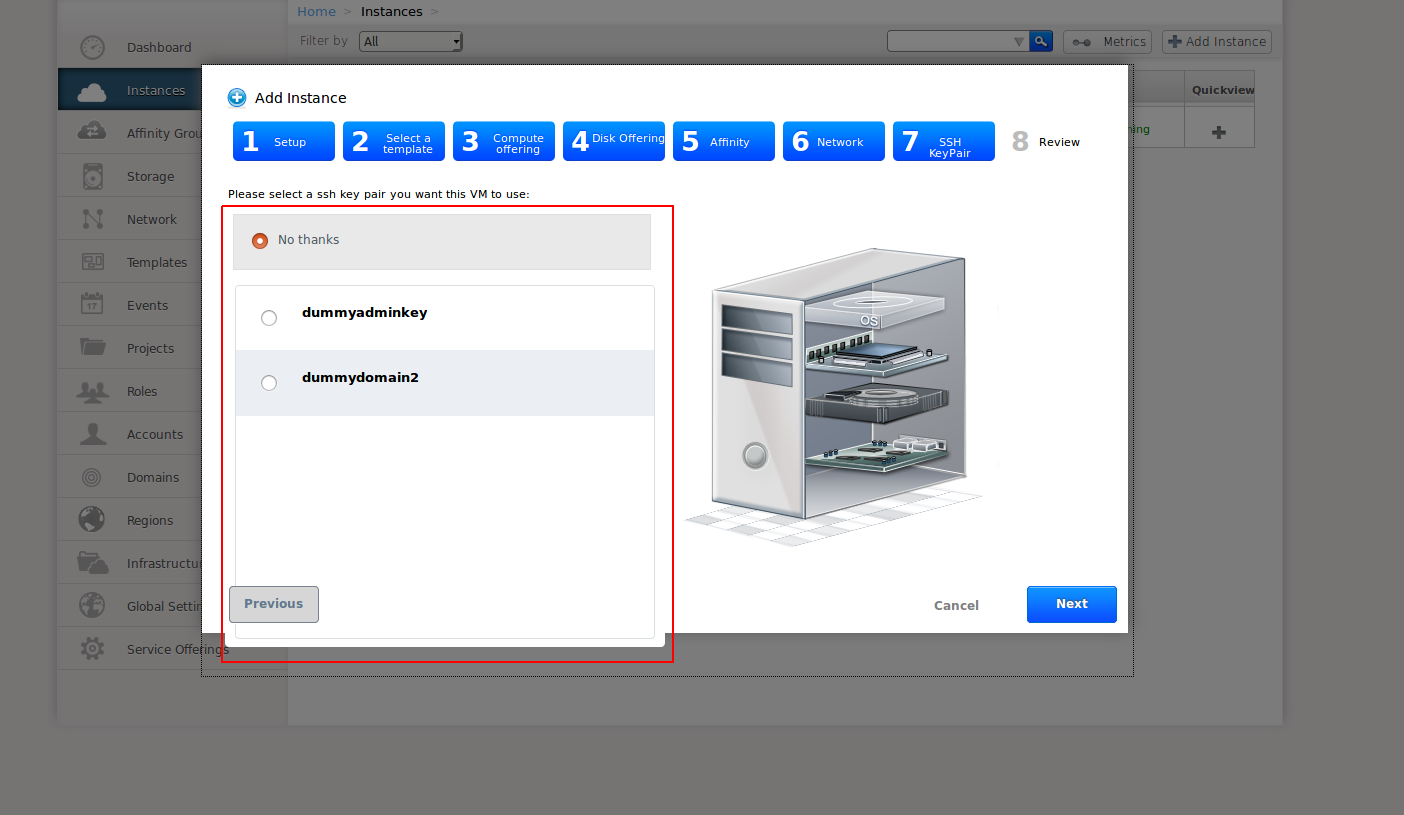Go to step 3 Compute offering

point(504,141)
